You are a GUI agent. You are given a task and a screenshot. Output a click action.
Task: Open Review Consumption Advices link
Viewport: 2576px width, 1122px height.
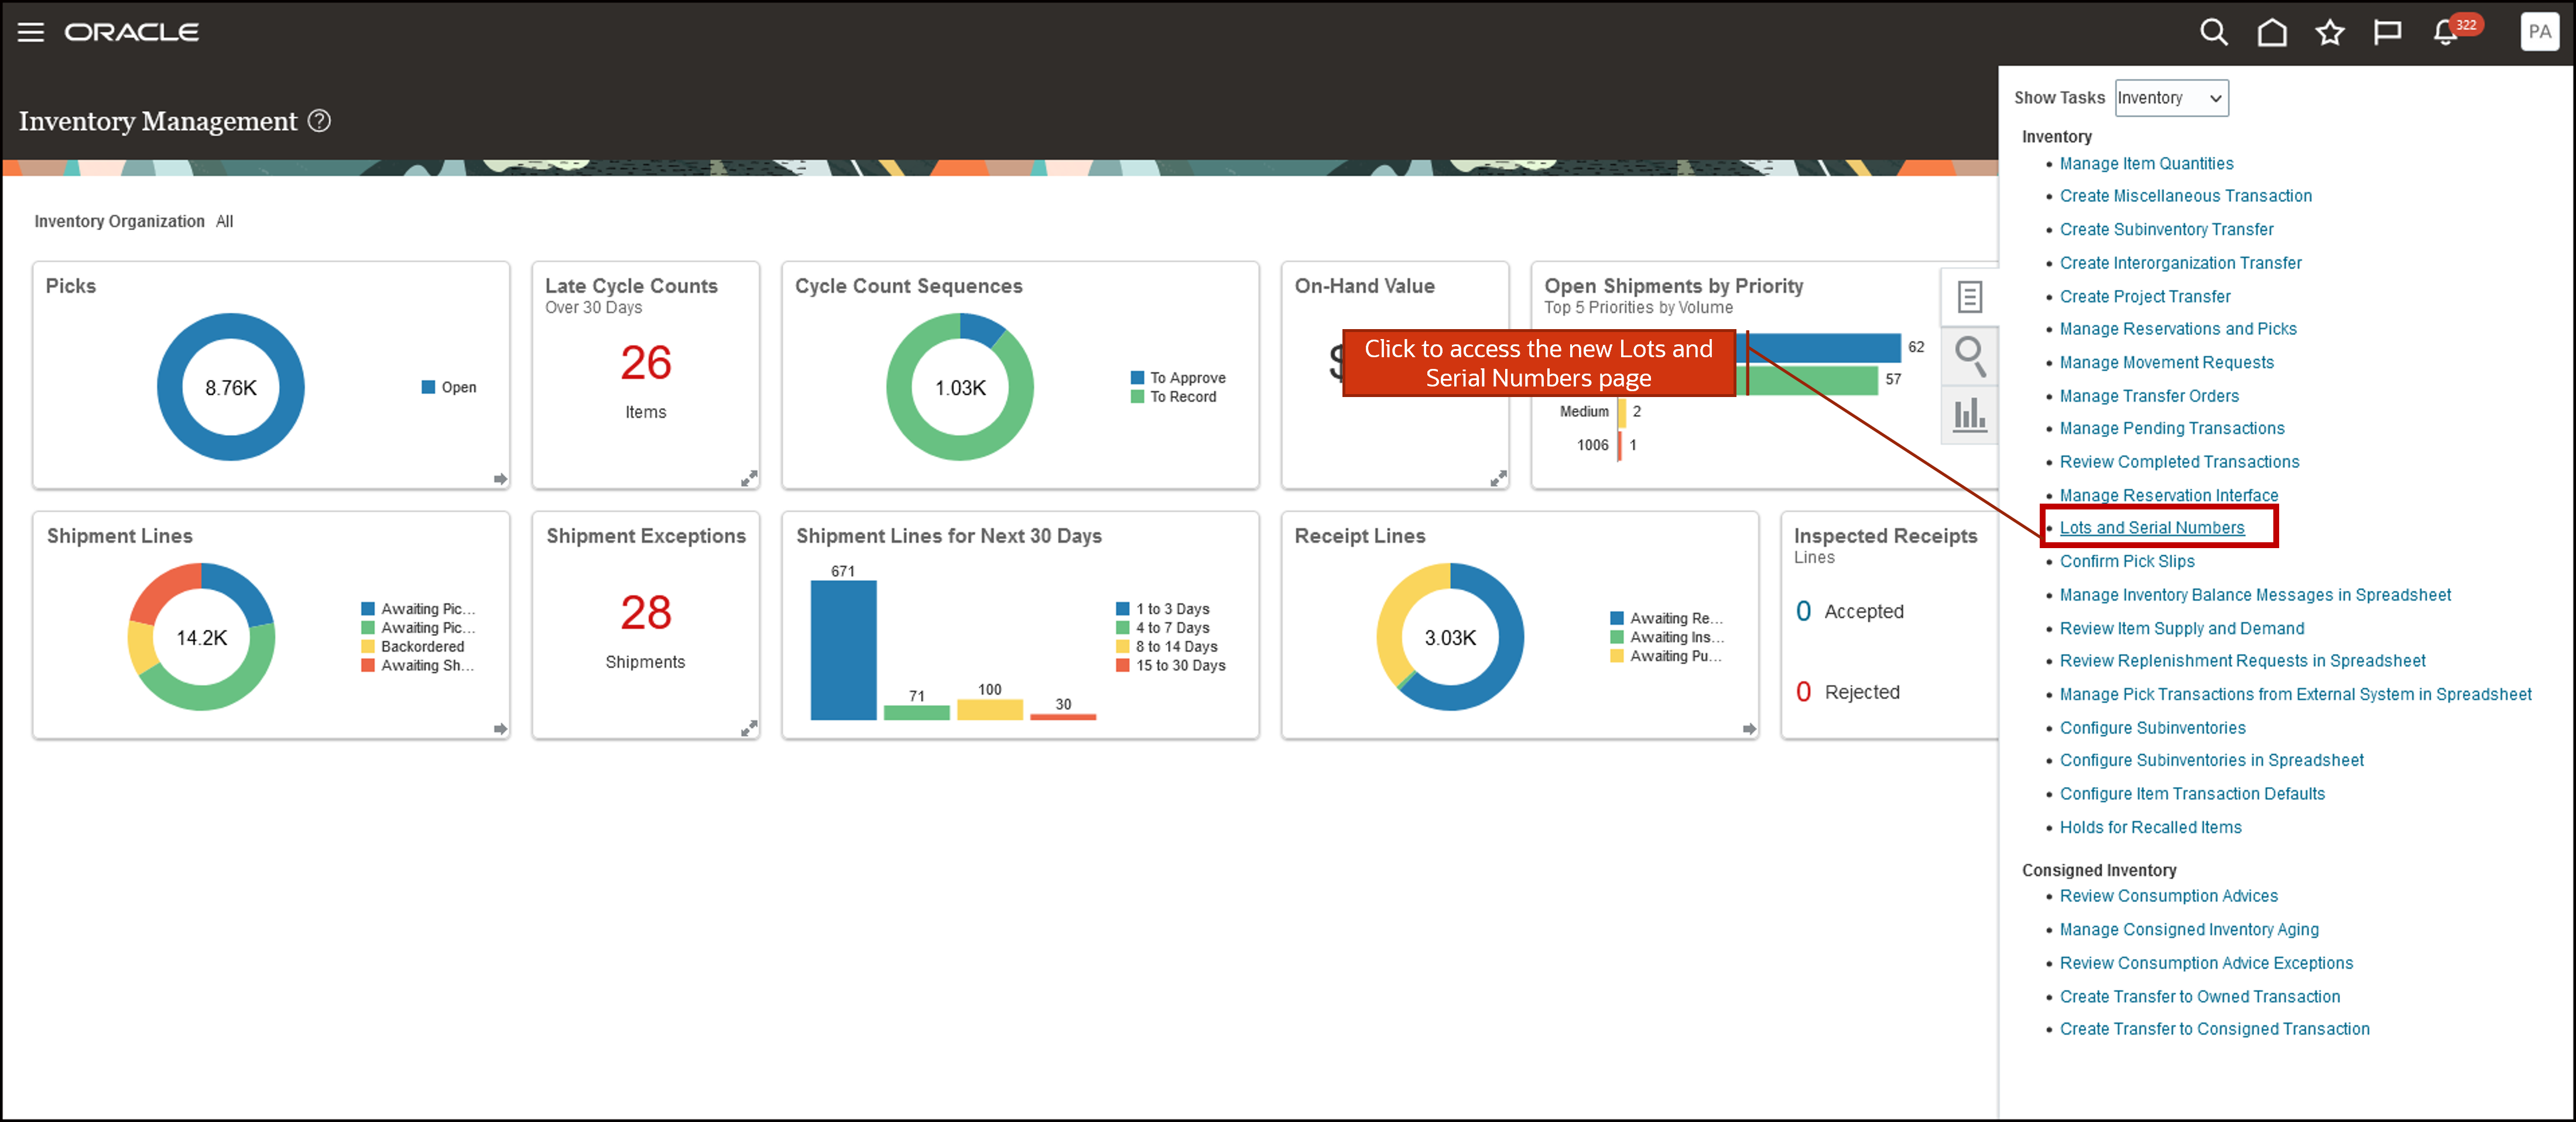[2168, 896]
